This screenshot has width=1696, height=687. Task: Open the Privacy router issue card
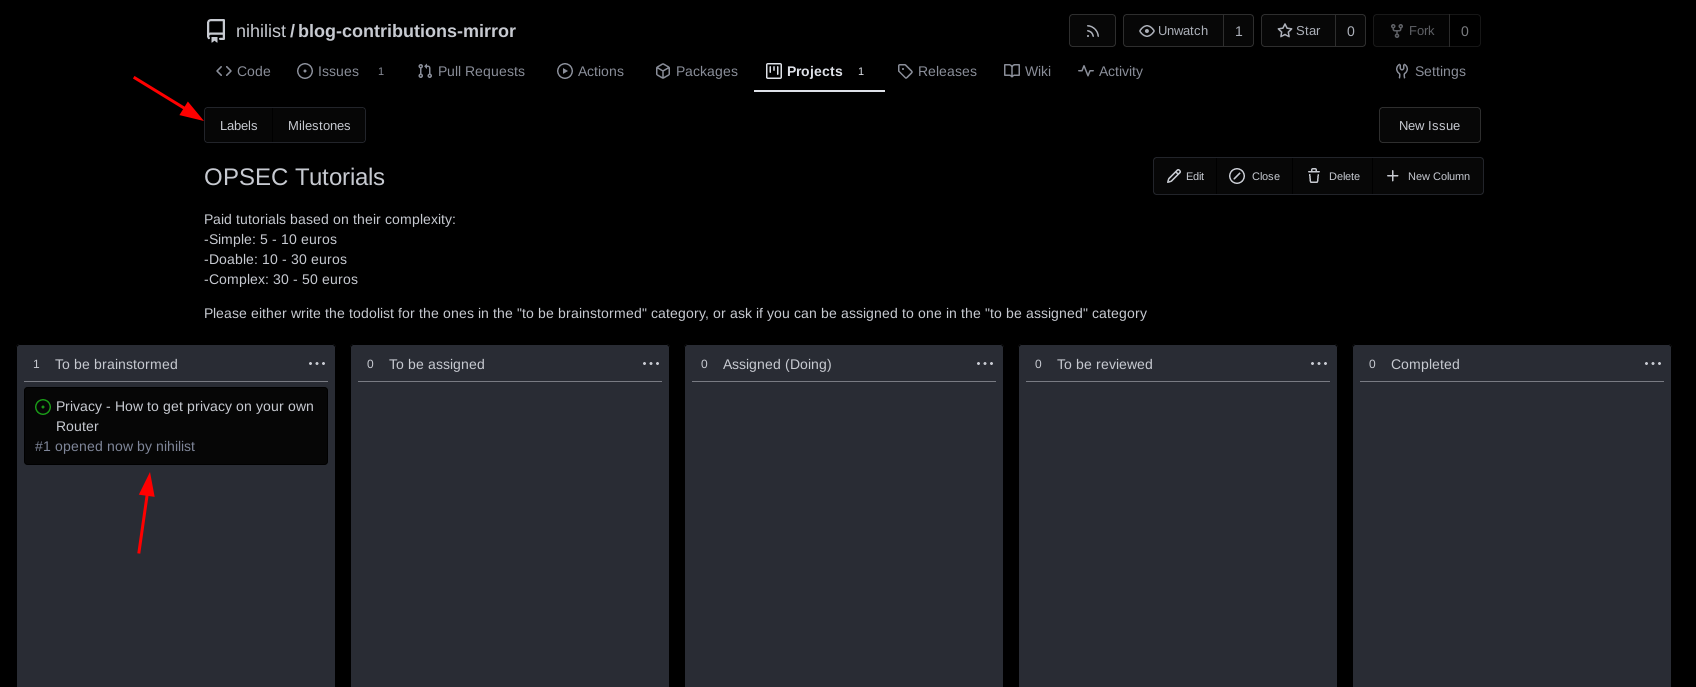pyautogui.click(x=185, y=416)
